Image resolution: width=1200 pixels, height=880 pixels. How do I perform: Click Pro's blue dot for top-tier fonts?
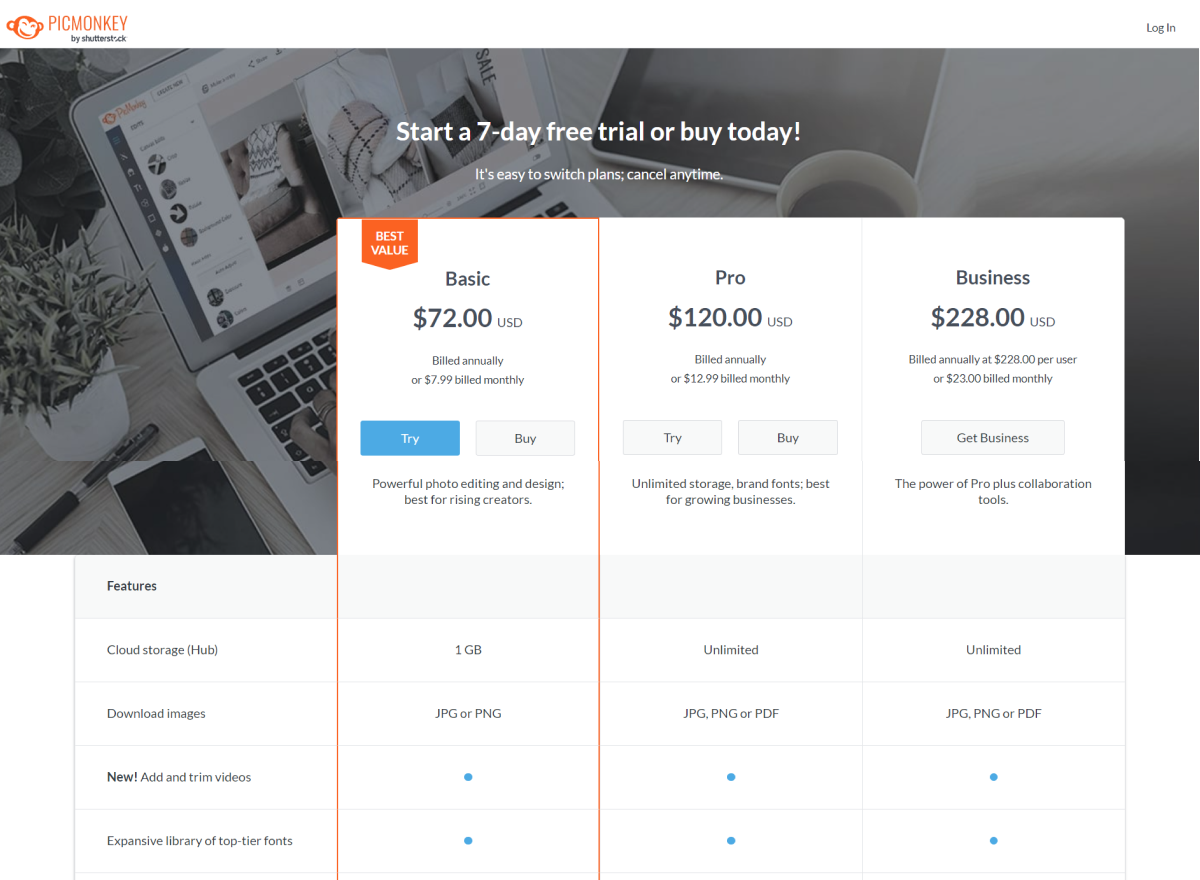(731, 841)
